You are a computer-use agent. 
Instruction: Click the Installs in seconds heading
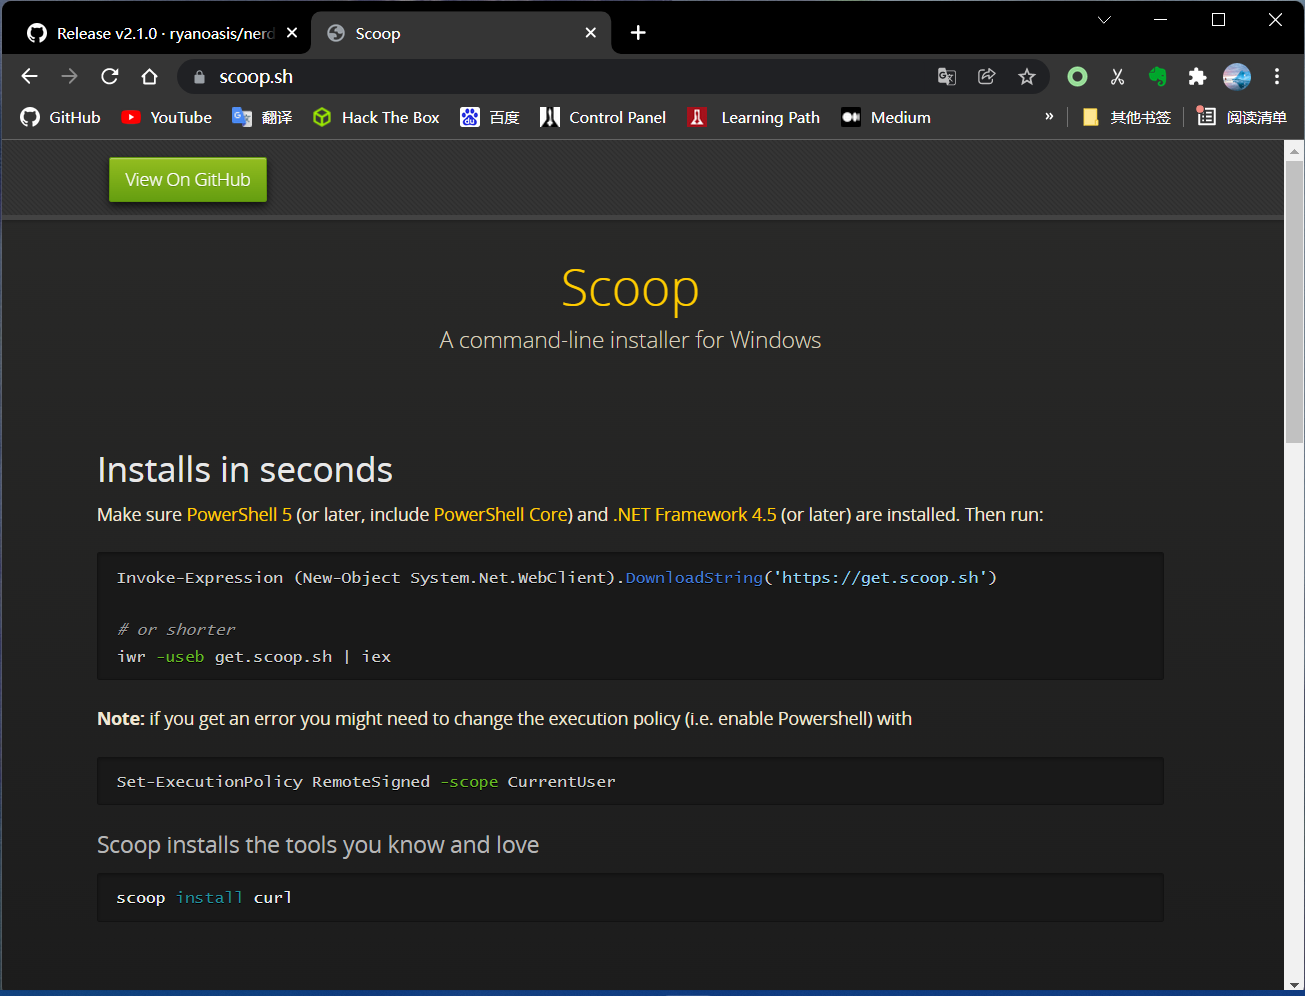click(245, 470)
